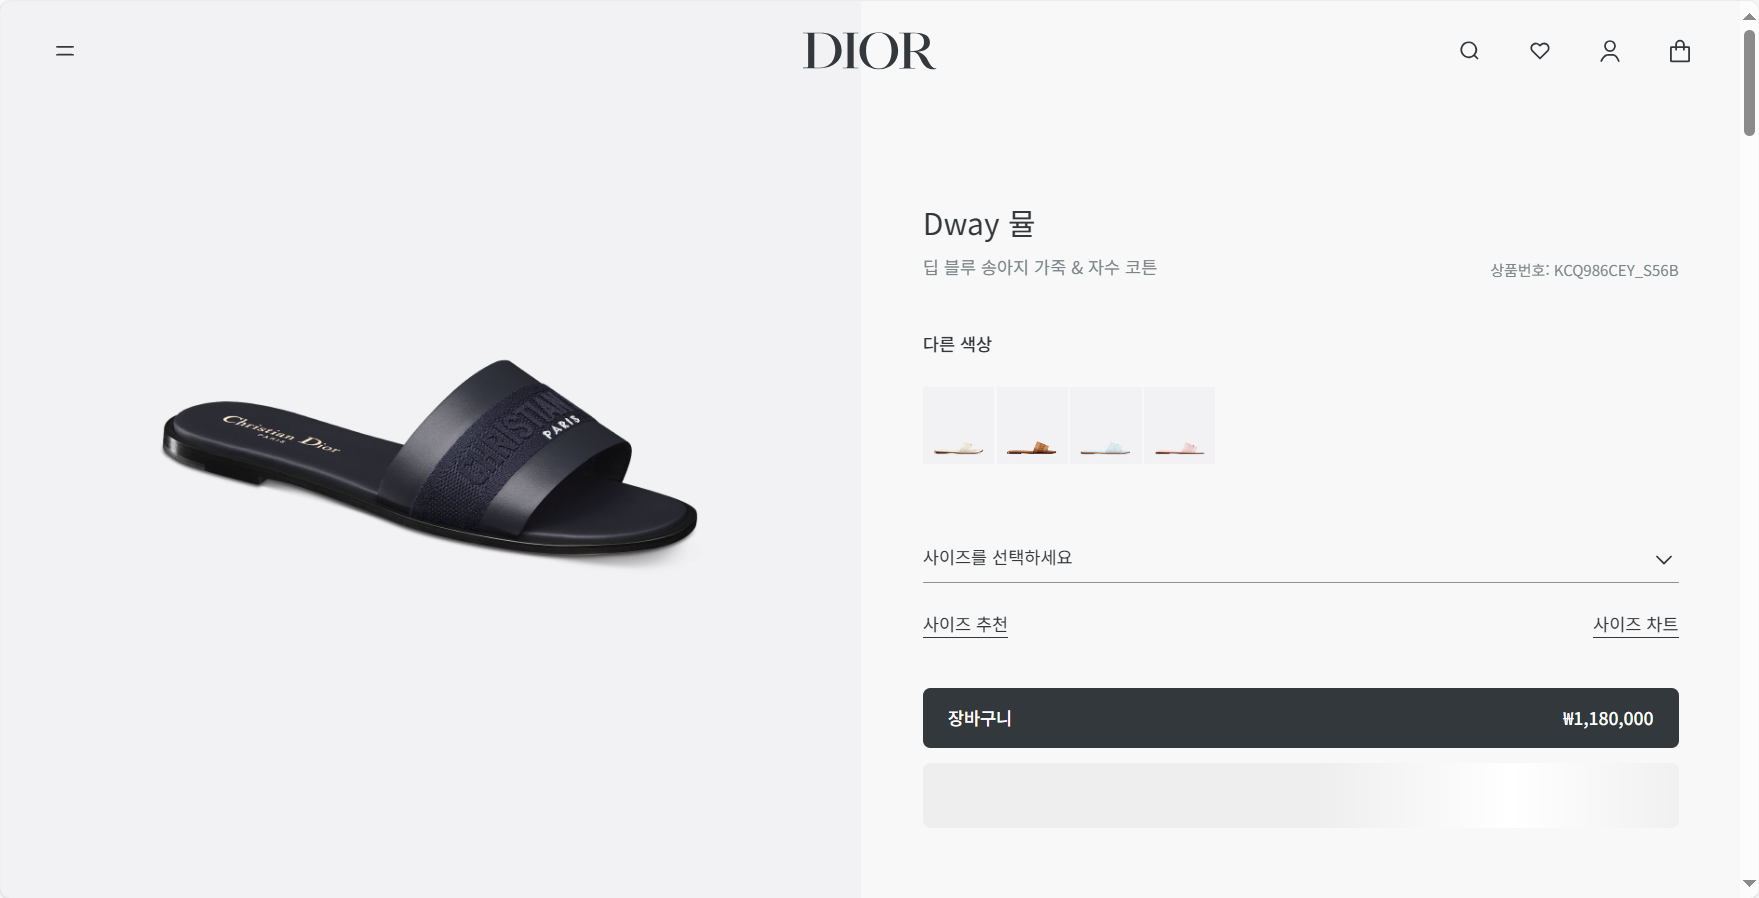1759x898 pixels.
Task: Select the light blue color variant thumbnail
Action: click(x=1106, y=425)
